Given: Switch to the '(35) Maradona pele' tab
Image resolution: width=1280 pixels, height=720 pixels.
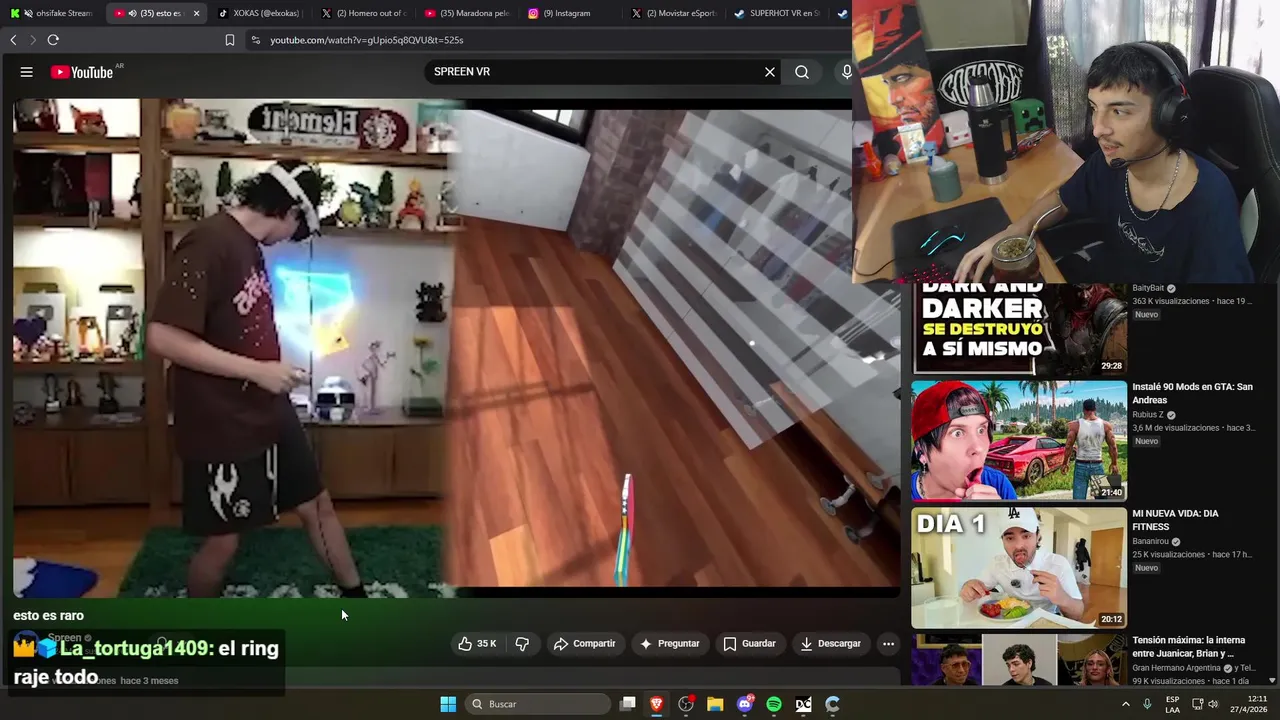Looking at the screenshot, I should tap(466, 13).
